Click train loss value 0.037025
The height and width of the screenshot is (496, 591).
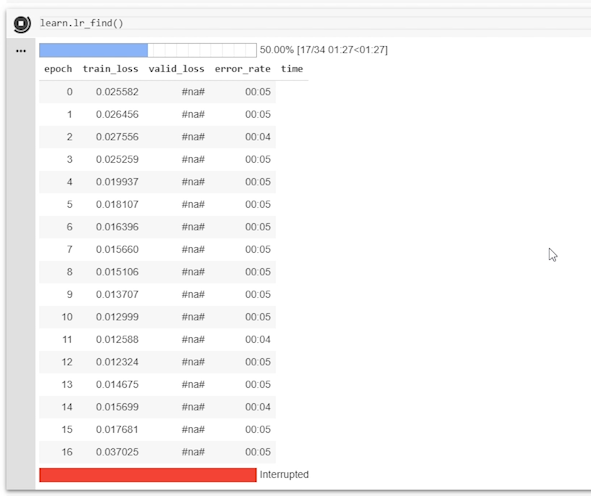pyautogui.click(x=117, y=452)
